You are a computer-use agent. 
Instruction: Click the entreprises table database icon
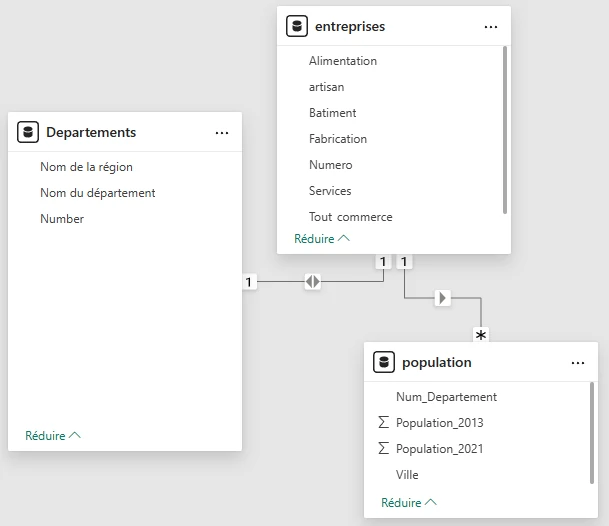[x=297, y=27]
